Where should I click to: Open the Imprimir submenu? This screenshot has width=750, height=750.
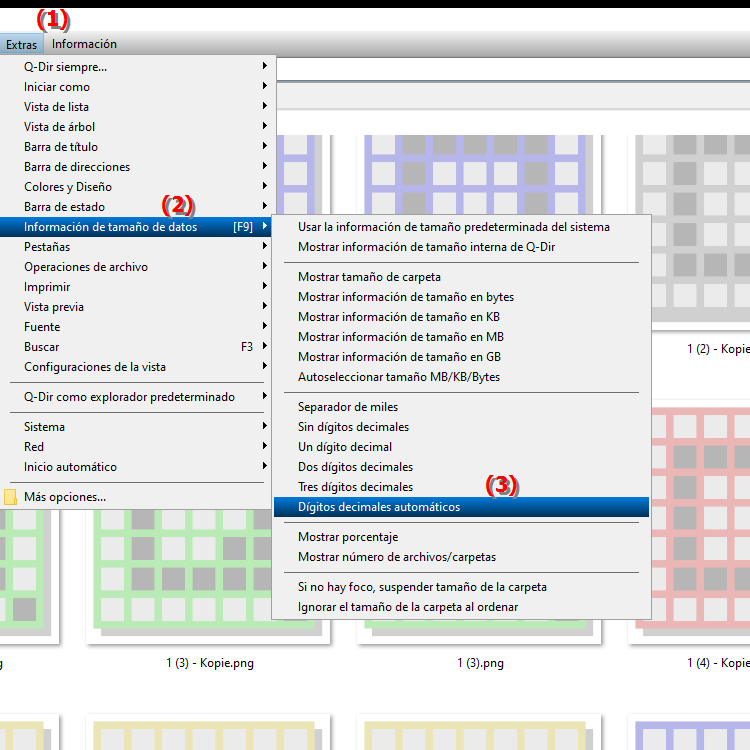[137, 287]
